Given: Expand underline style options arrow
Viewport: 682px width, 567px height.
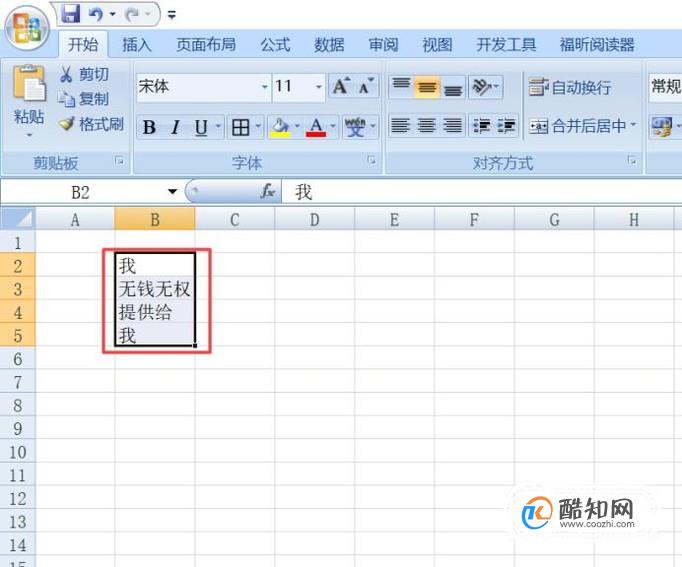Looking at the screenshot, I should tap(218, 127).
